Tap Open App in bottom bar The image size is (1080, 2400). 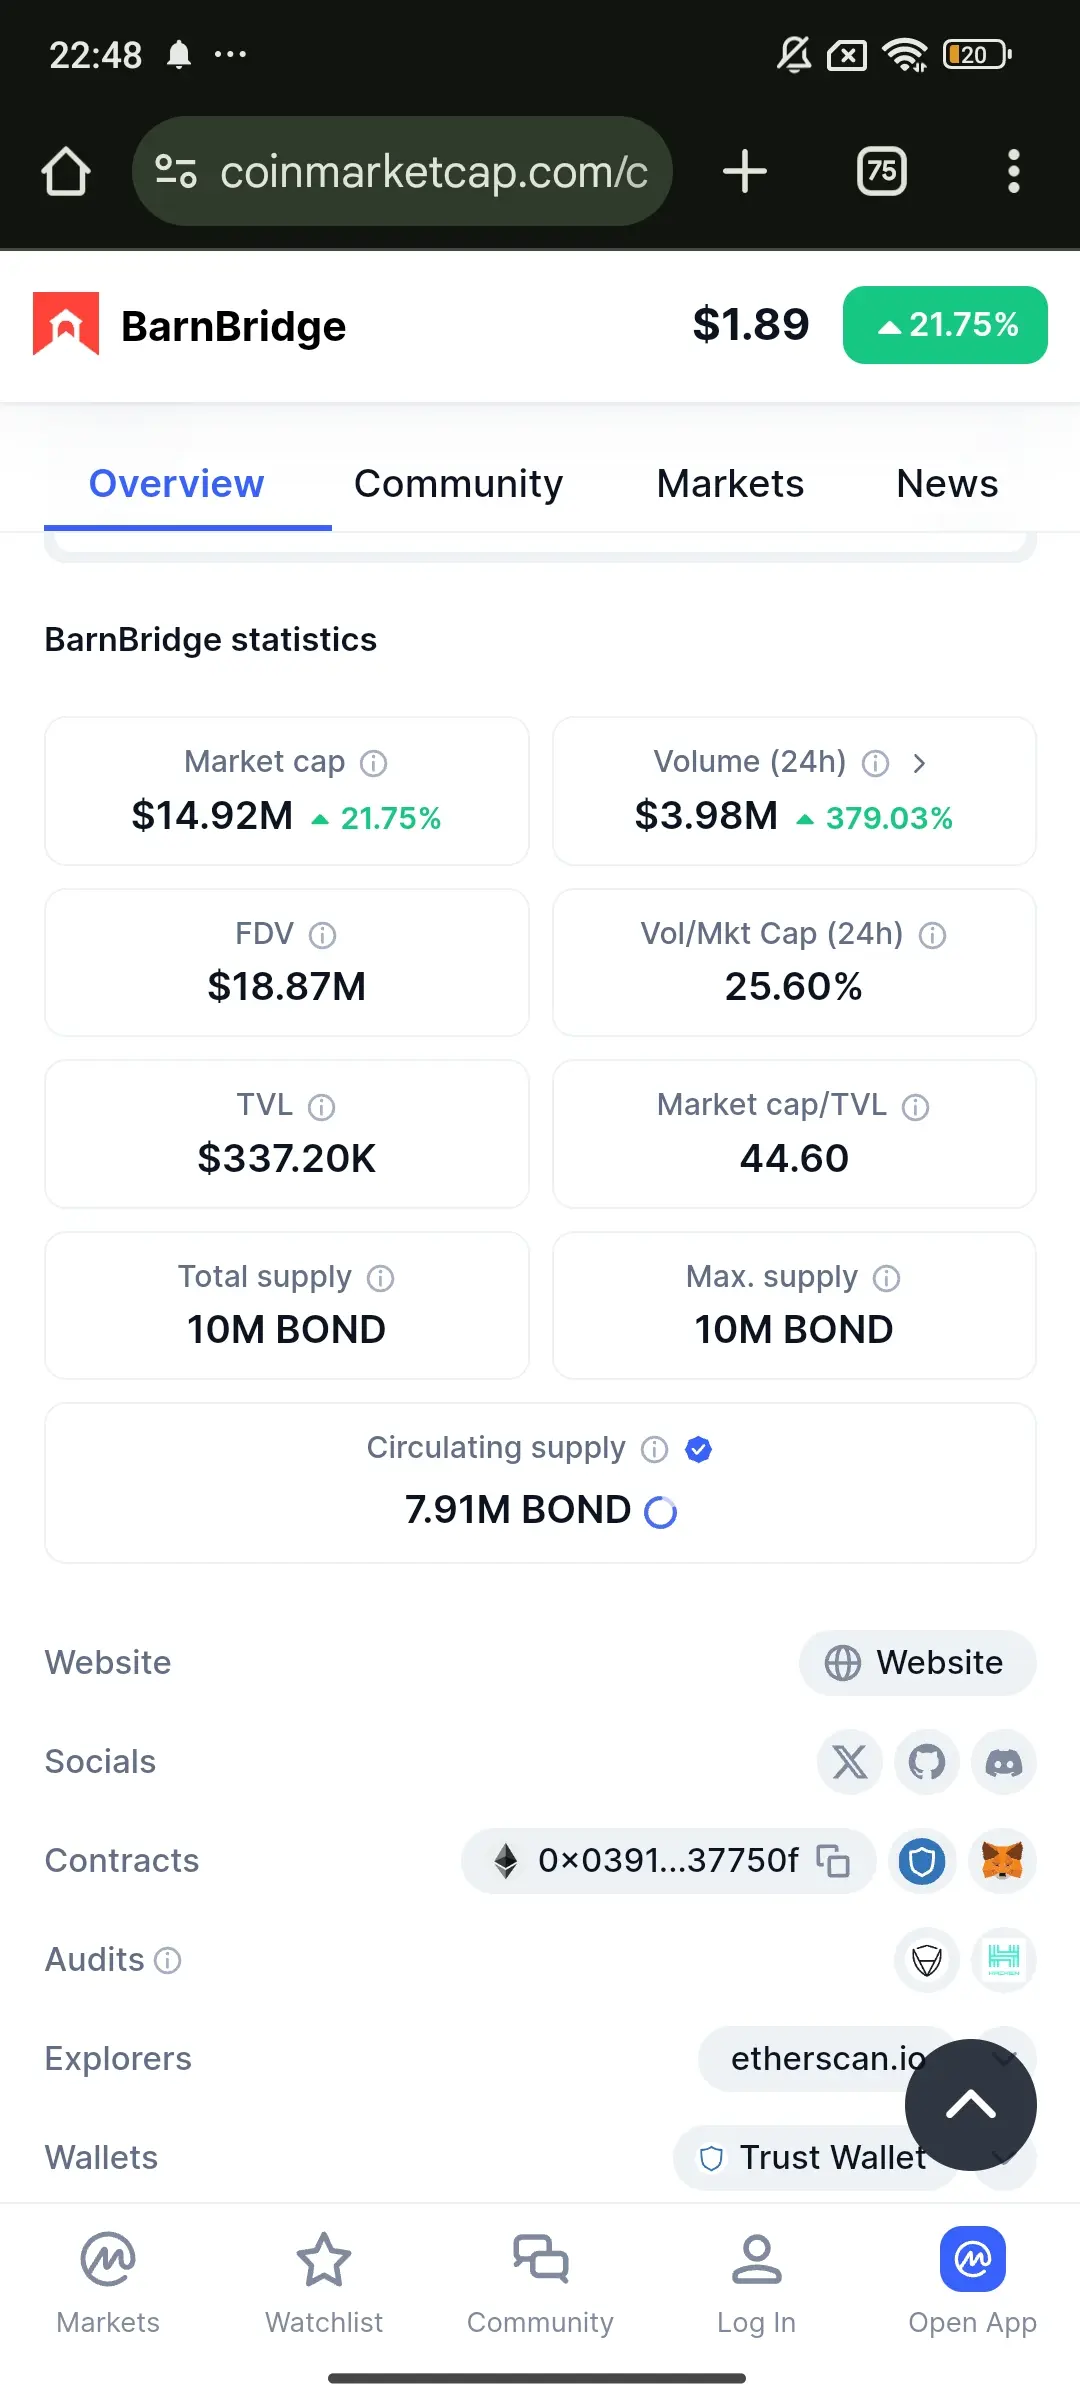click(972, 2281)
